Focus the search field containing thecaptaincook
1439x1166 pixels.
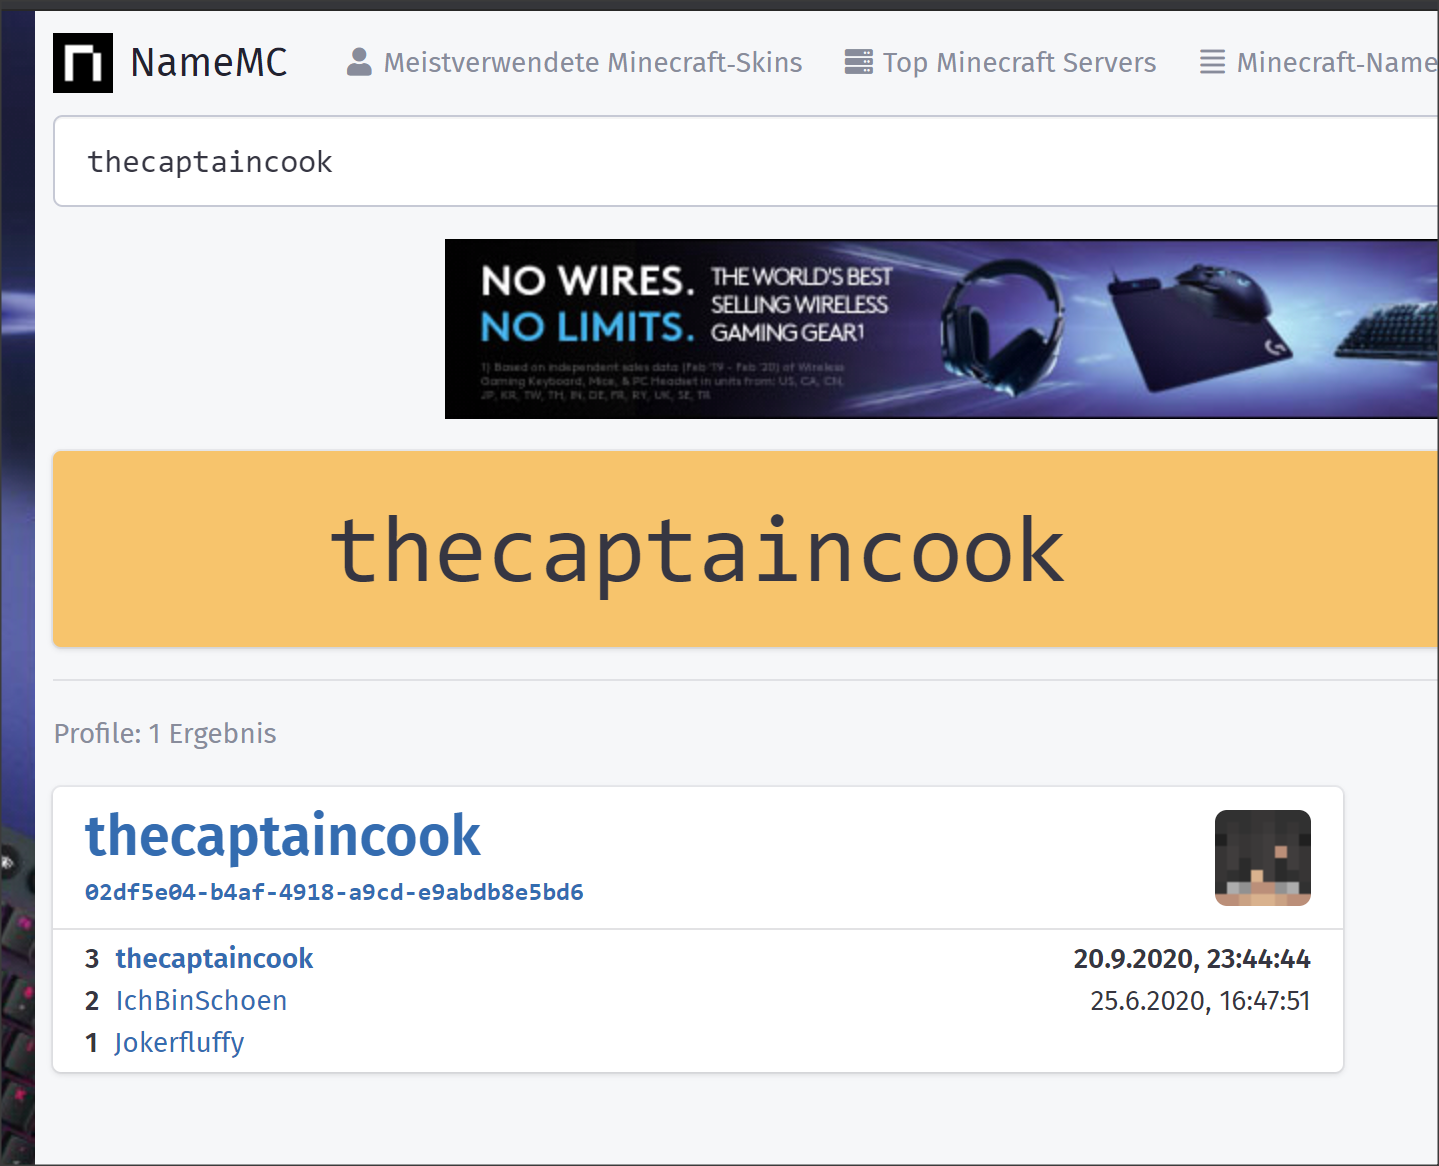coord(746,161)
